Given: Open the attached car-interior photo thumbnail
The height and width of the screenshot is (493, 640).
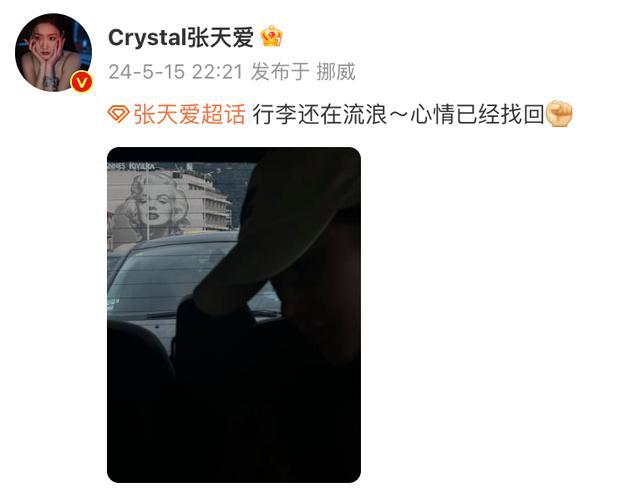Looking at the screenshot, I should 234,315.
